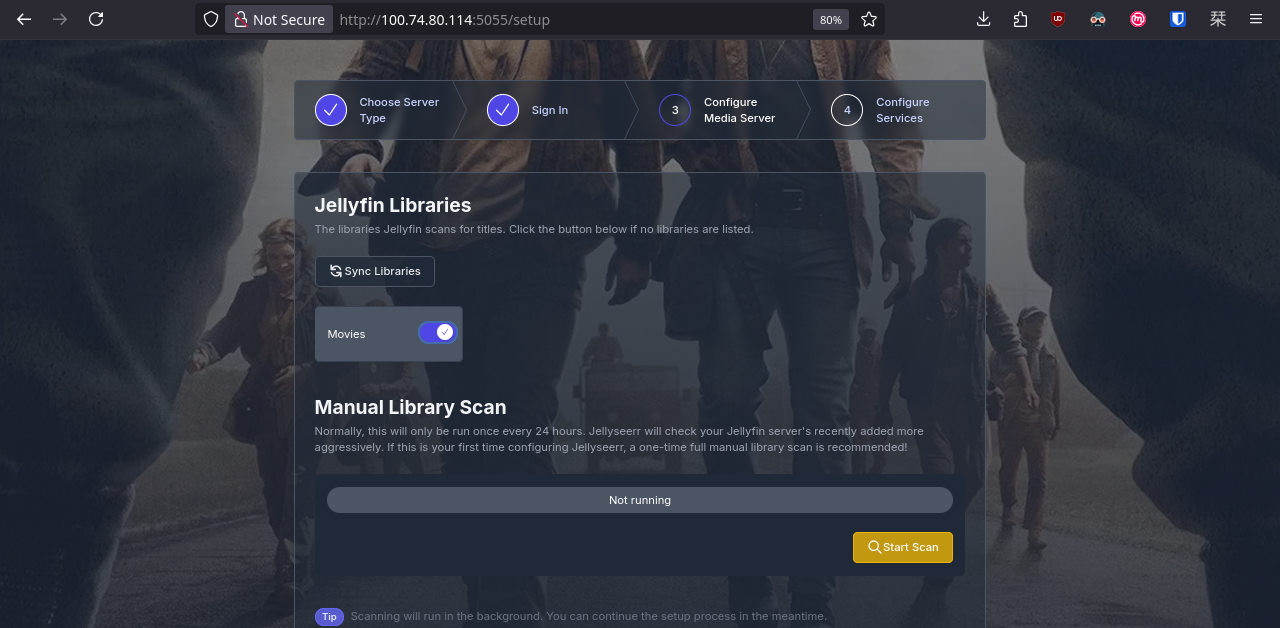
Task: Click the Not running progress bar
Action: (640, 500)
